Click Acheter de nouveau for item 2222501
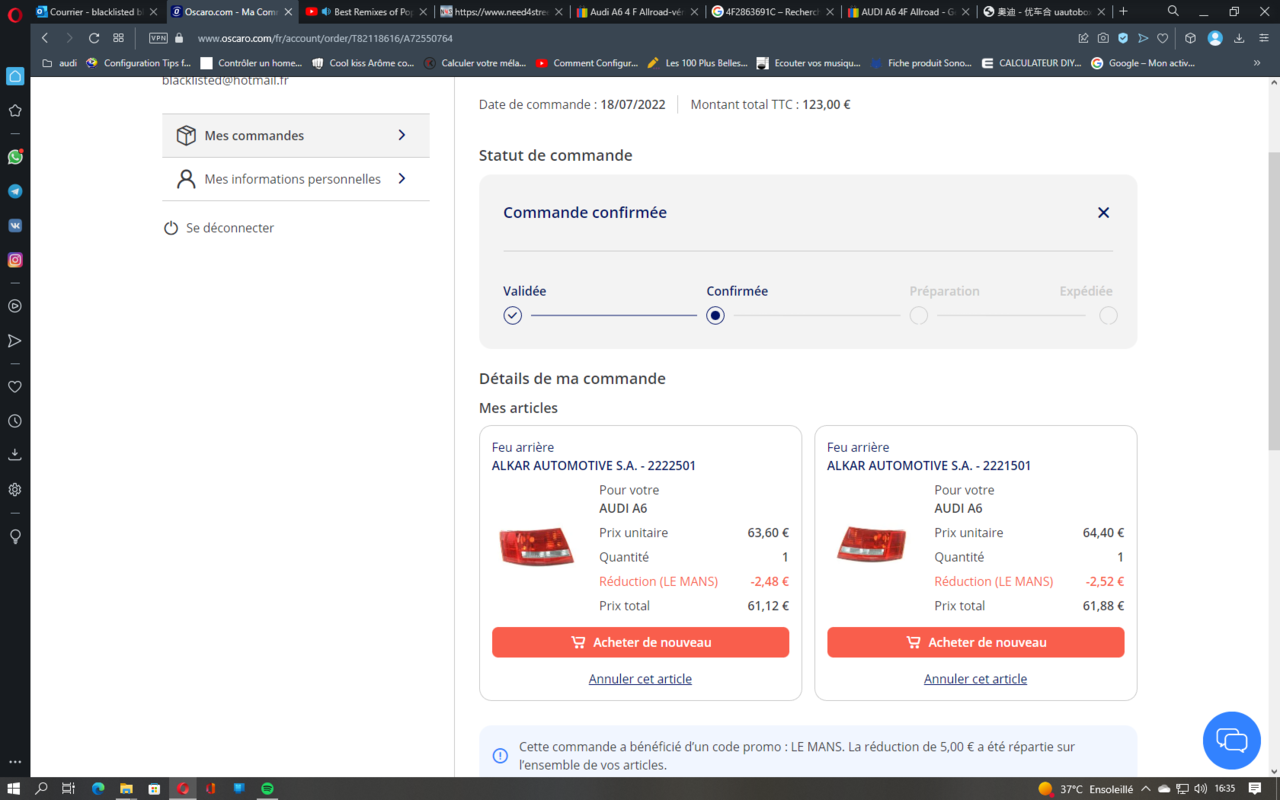Image resolution: width=1280 pixels, height=800 pixels. click(x=640, y=642)
